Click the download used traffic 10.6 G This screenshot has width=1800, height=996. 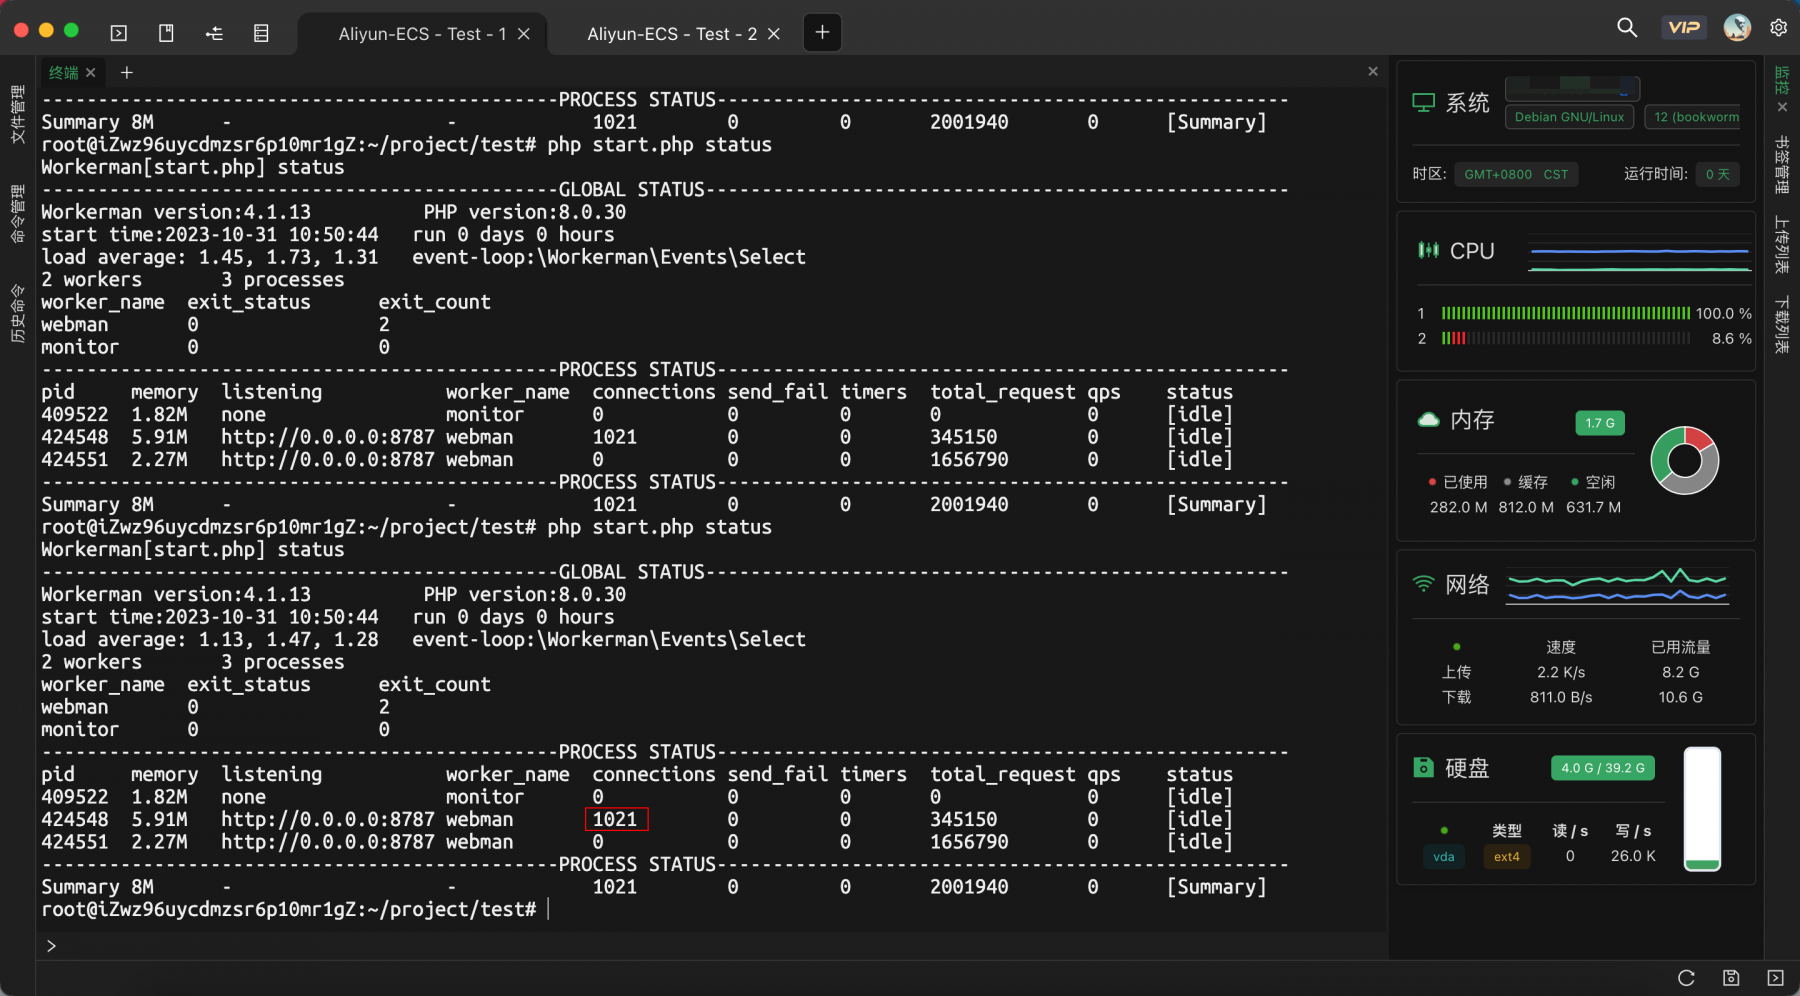coord(1680,697)
